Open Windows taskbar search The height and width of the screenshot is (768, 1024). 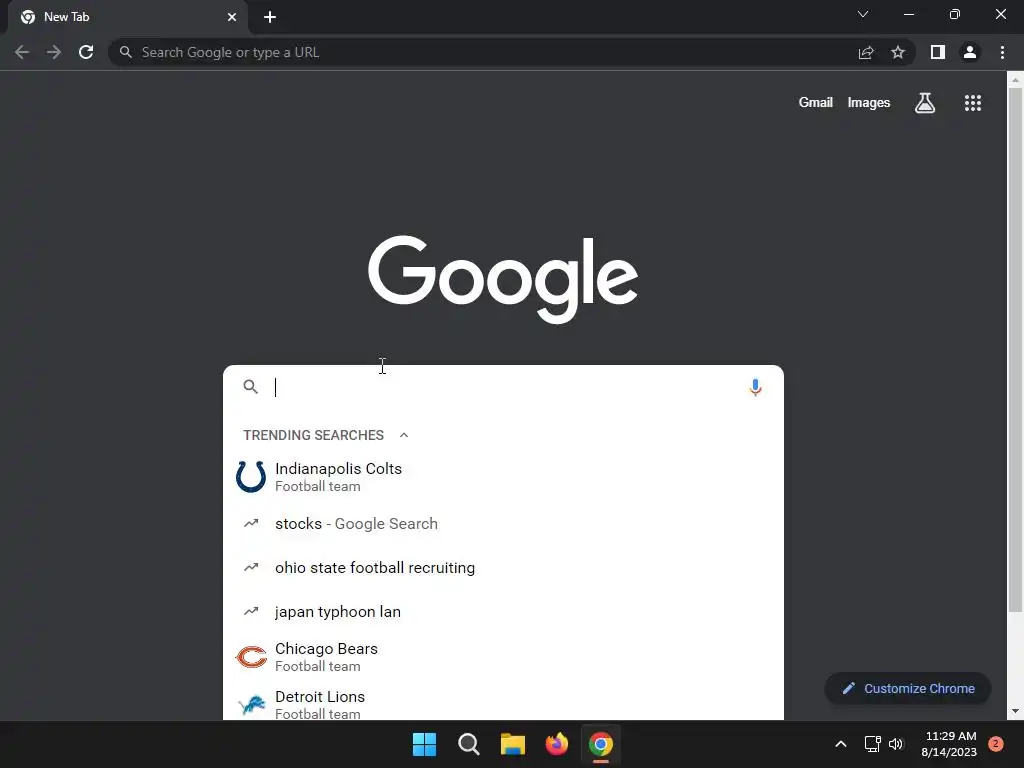[x=468, y=744]
